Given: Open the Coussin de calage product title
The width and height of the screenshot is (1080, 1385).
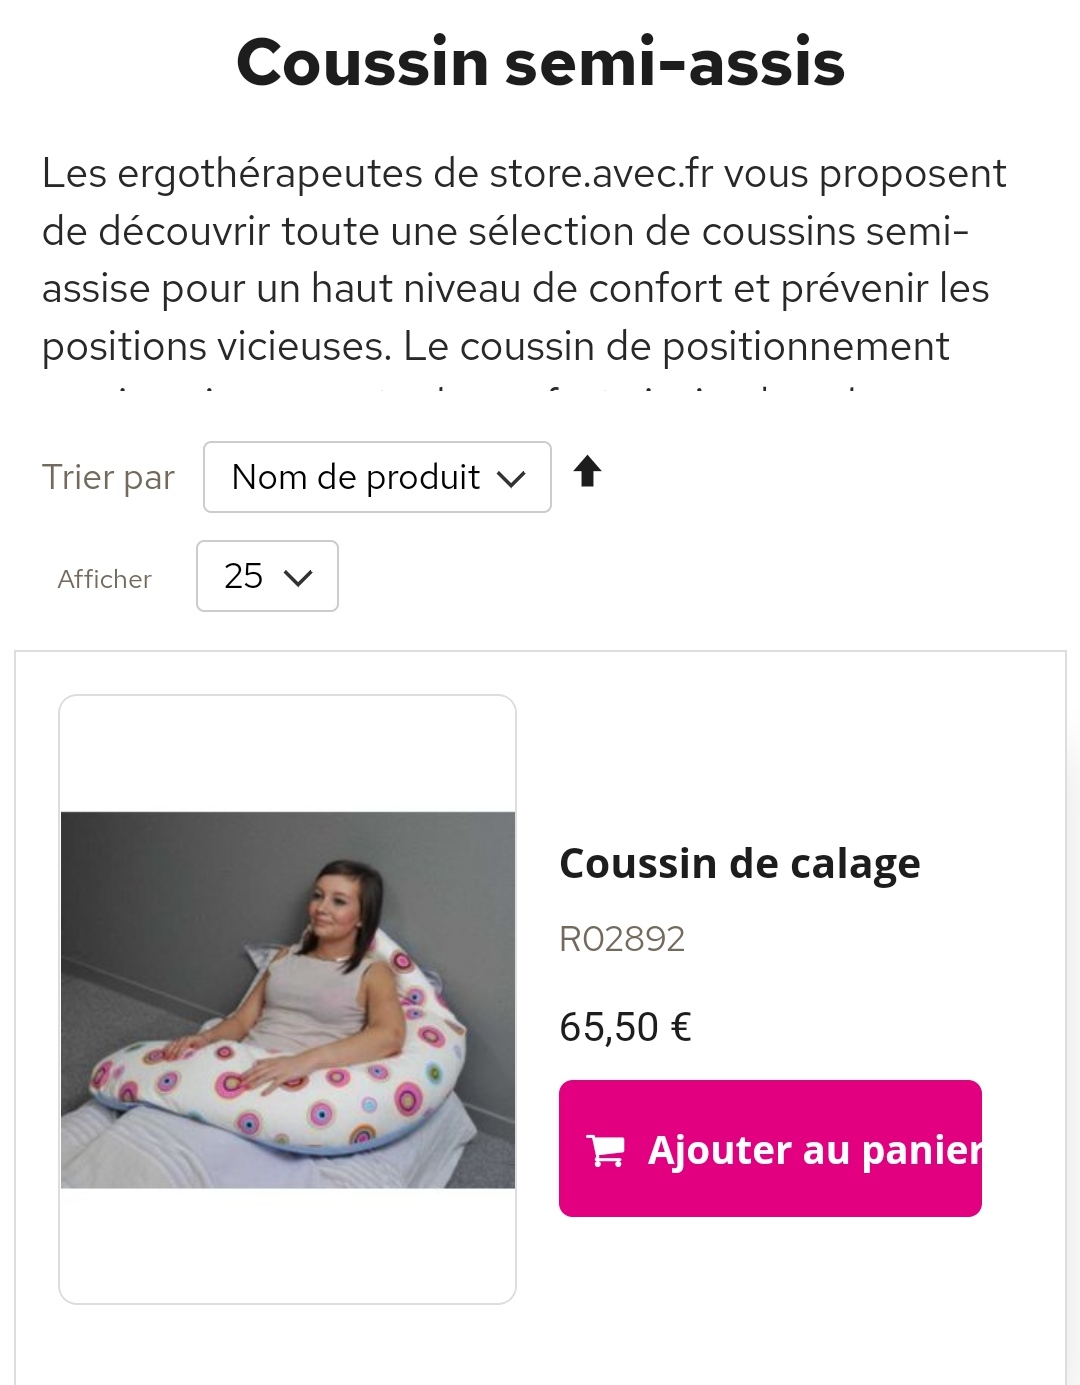Looking at the screenshot, I should 740,863.
